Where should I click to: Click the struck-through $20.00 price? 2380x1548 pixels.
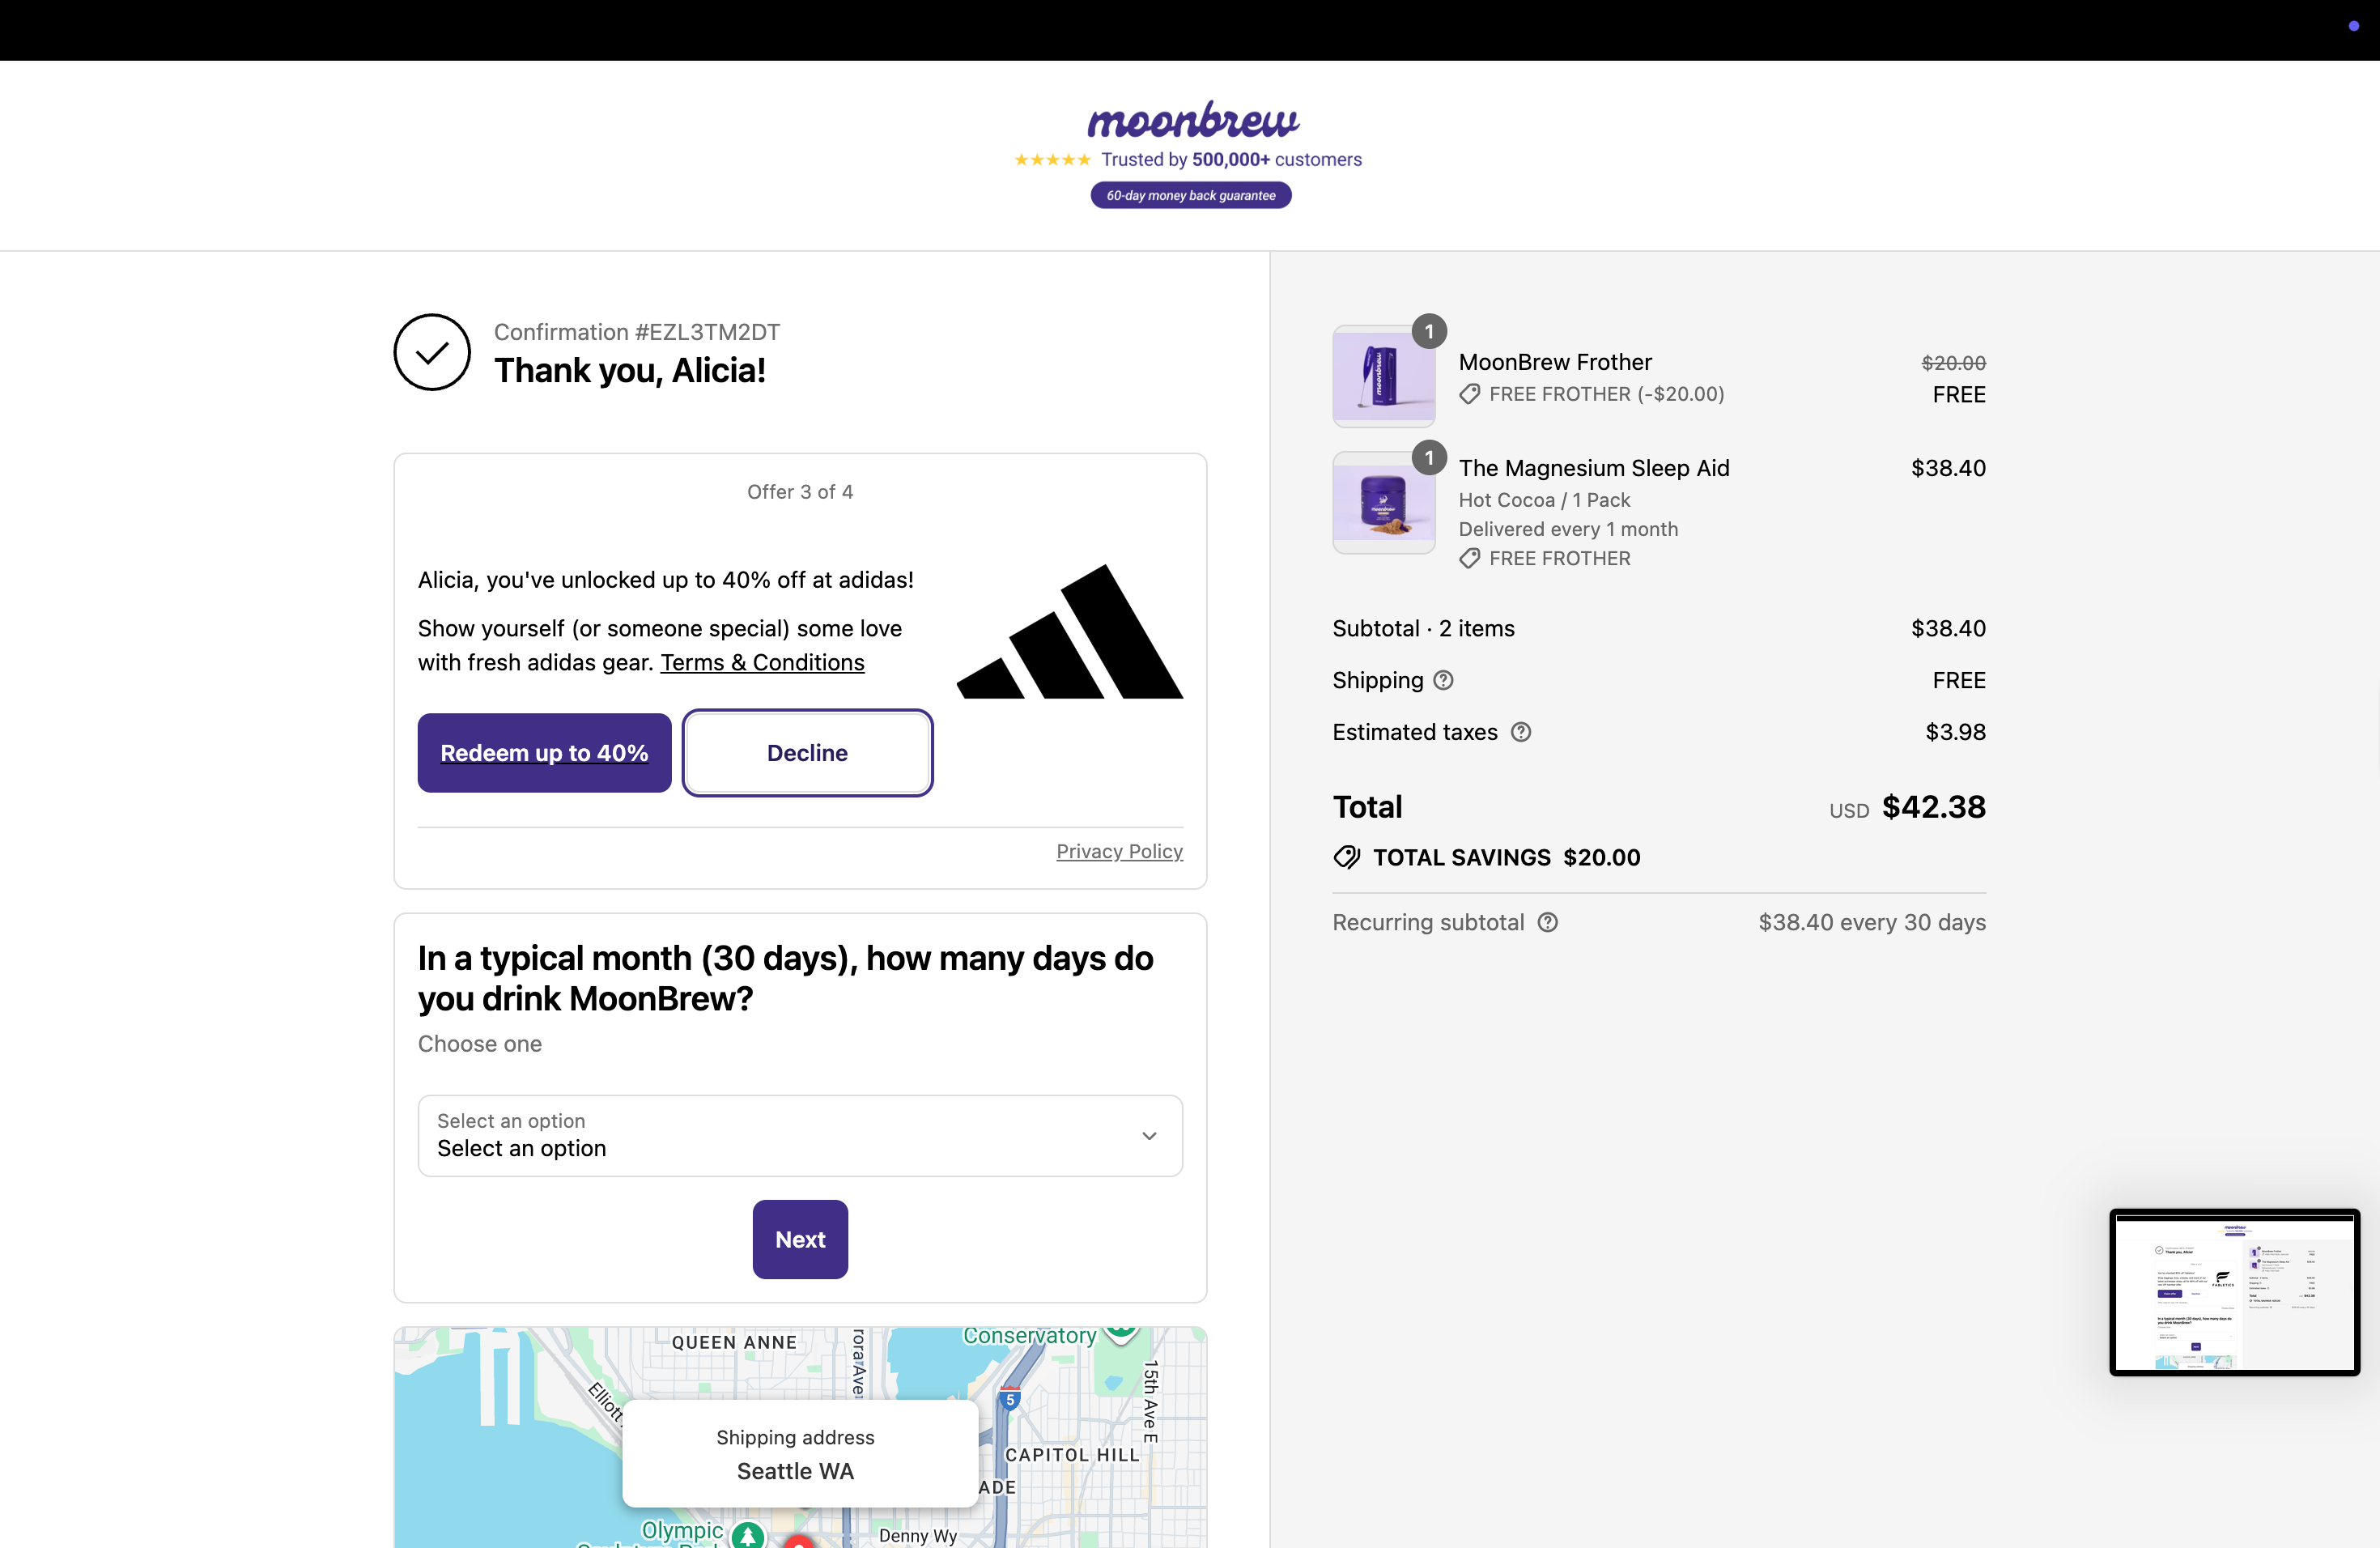(1953, 363)
